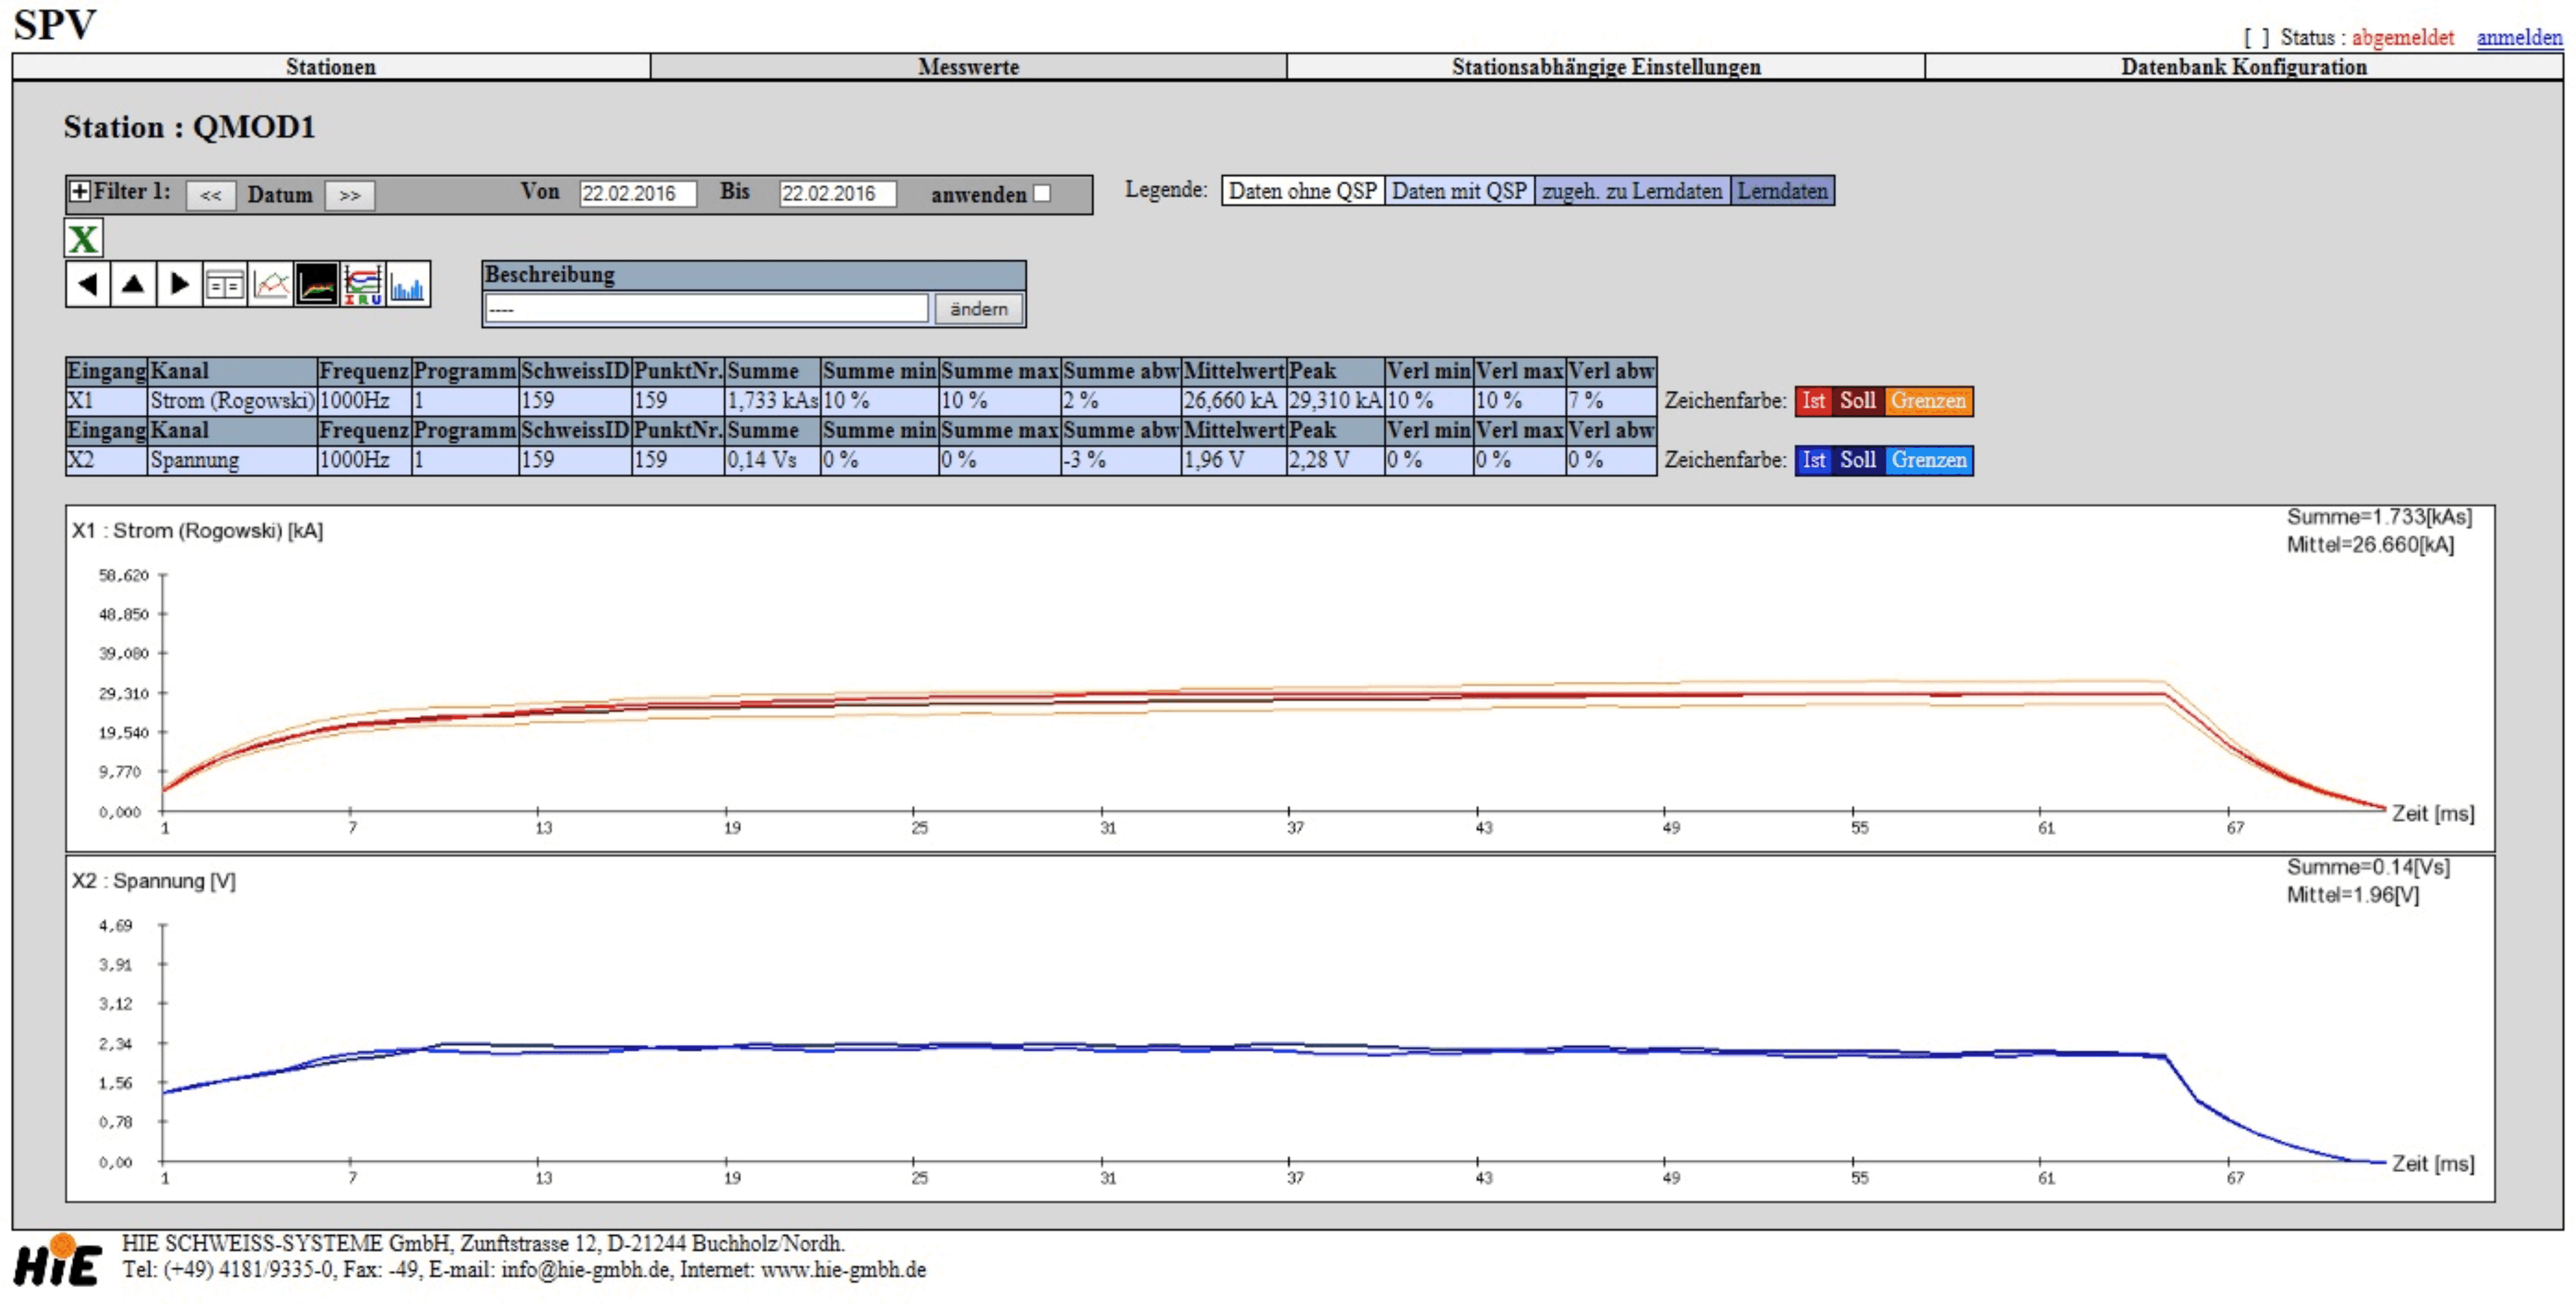Image resolution: width=2576 pixels, height=1316 pixels.
Task: Select the black-background curve chart icon
Action: 316,285
